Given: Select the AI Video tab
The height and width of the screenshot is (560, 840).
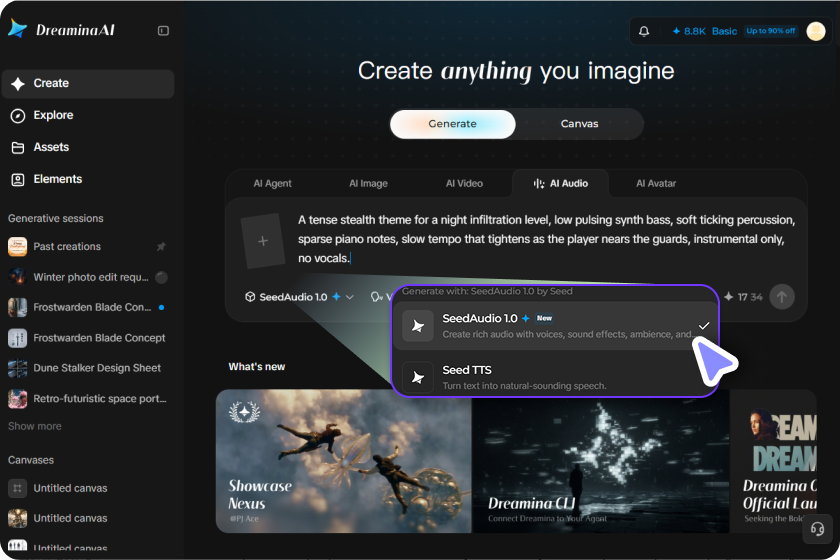Looking at the screenshot, I should coord(464,184).
